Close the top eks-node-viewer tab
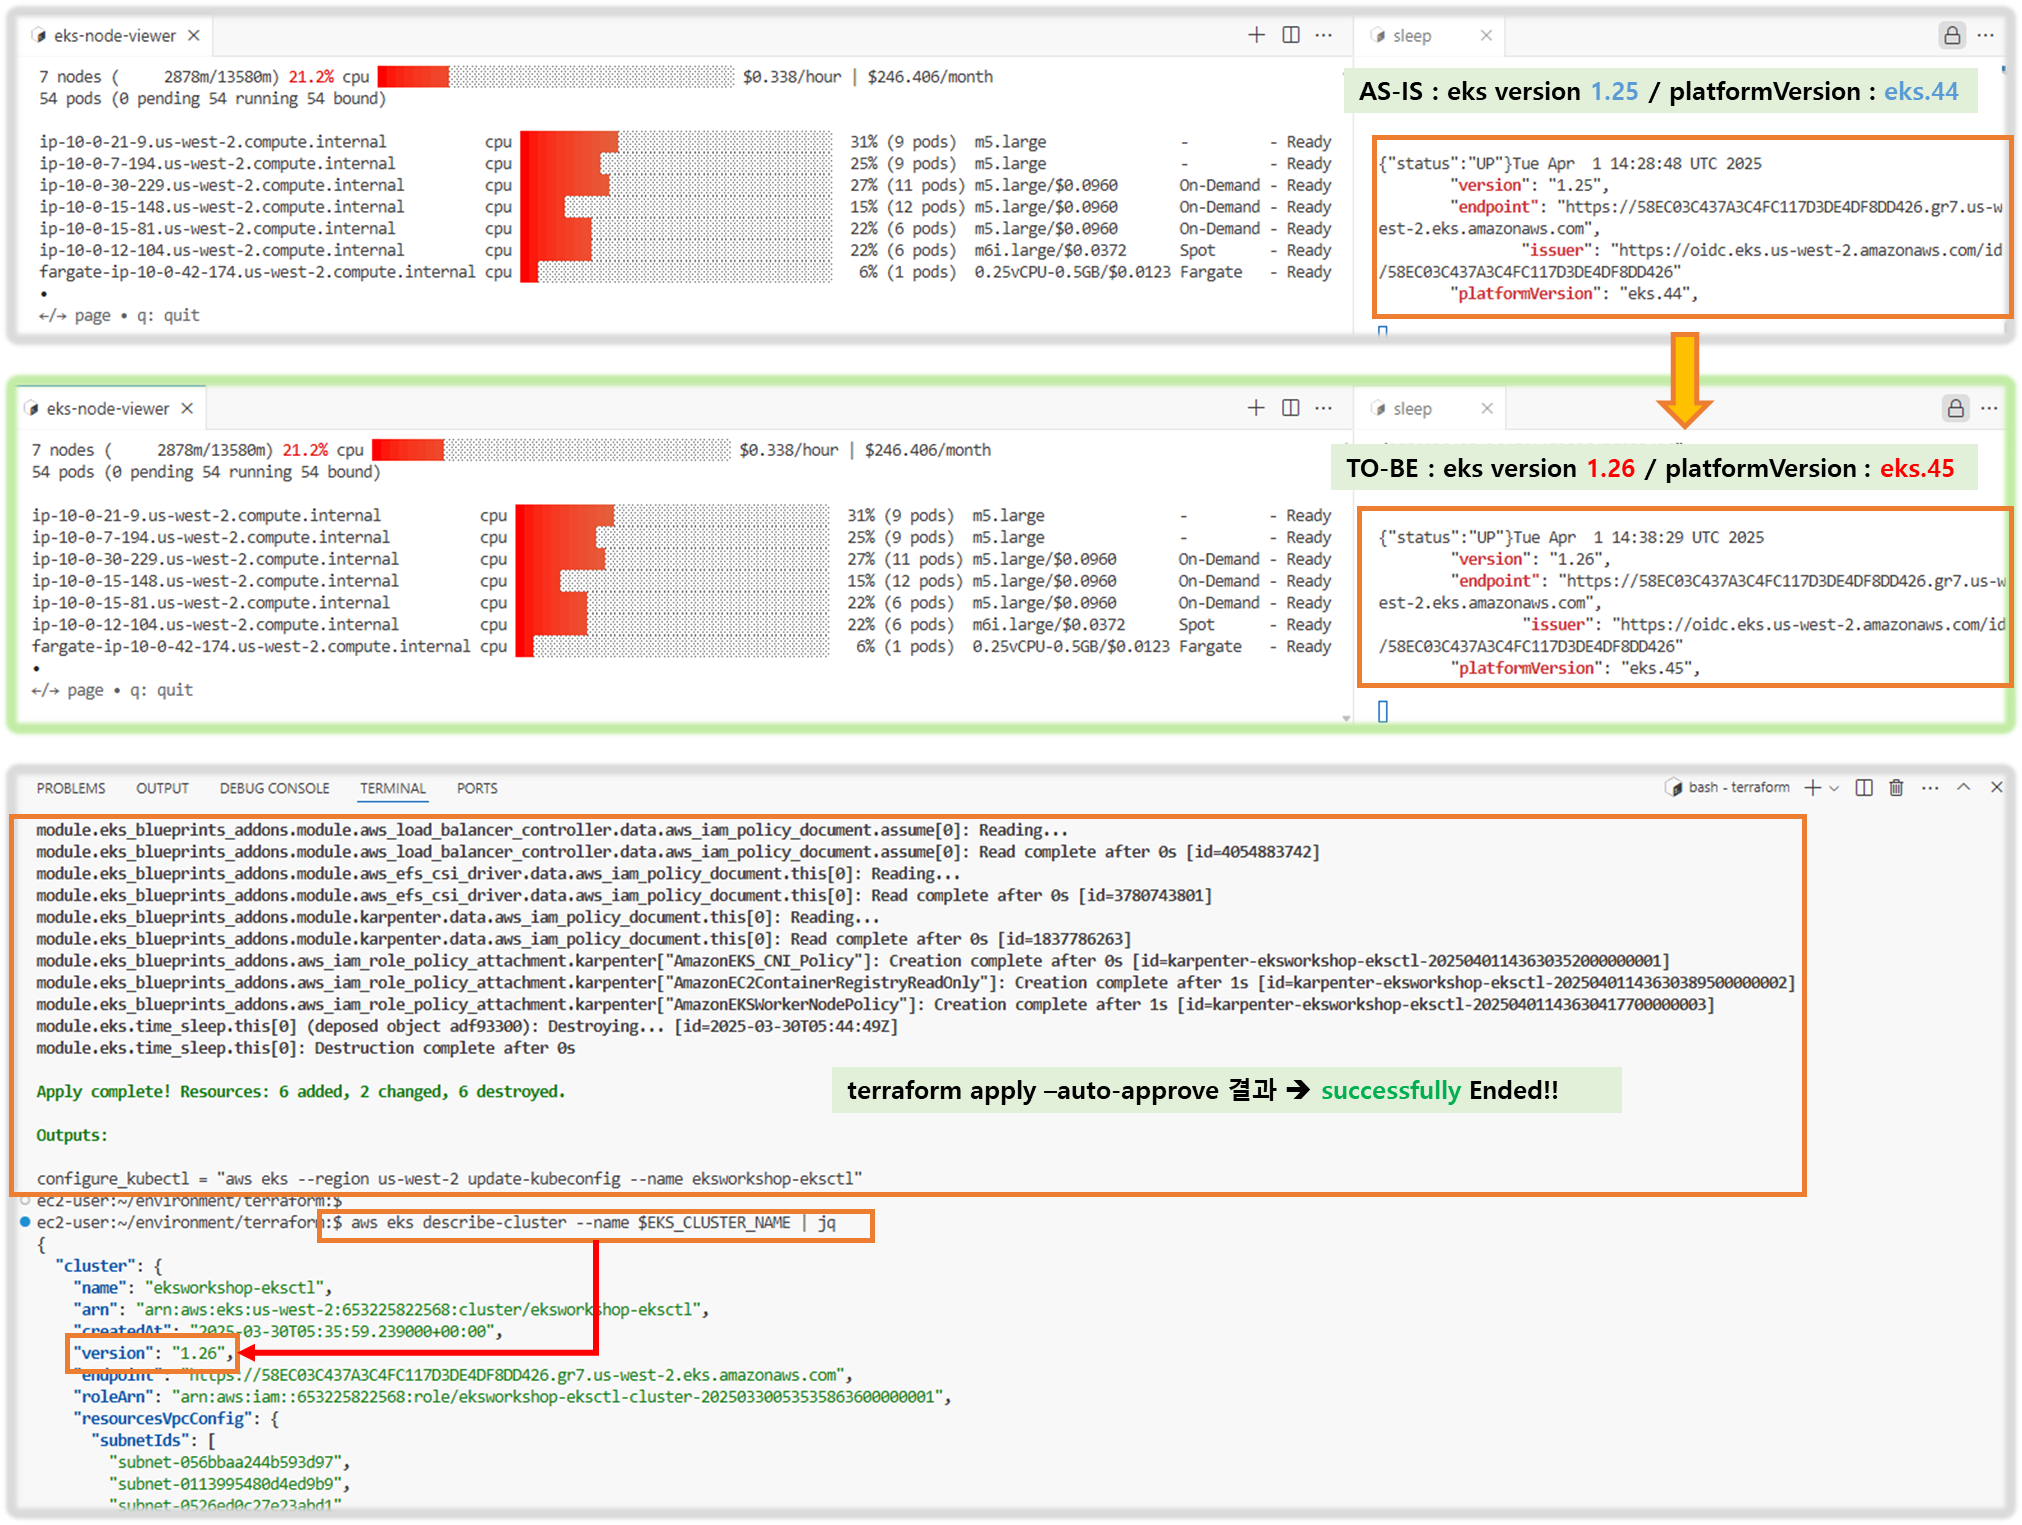Image resolution: width=2022 pixels, height=1525 pixels. (x=194, y=36)
